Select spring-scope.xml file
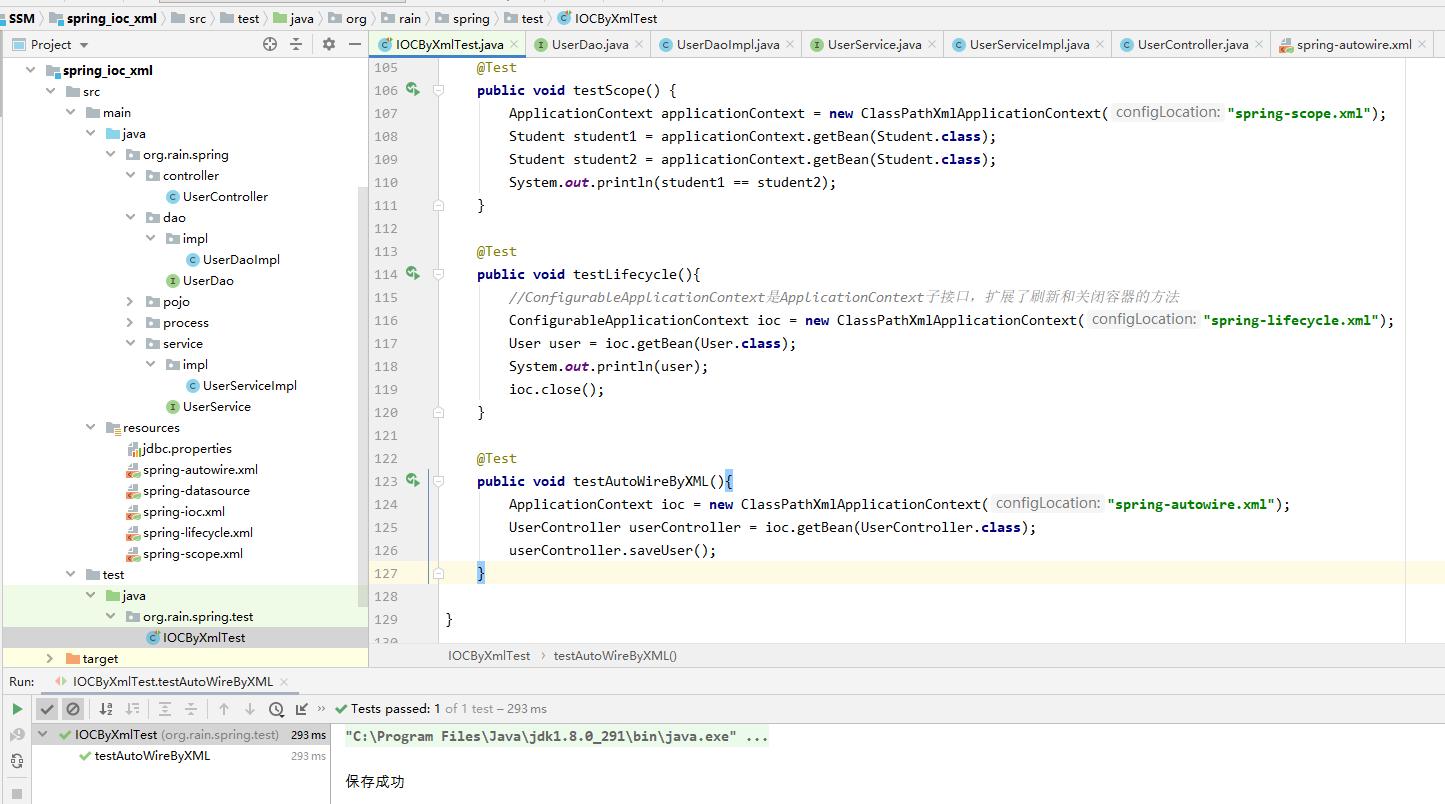This screenshot has height=804, width=1445. tap(184, 554)
